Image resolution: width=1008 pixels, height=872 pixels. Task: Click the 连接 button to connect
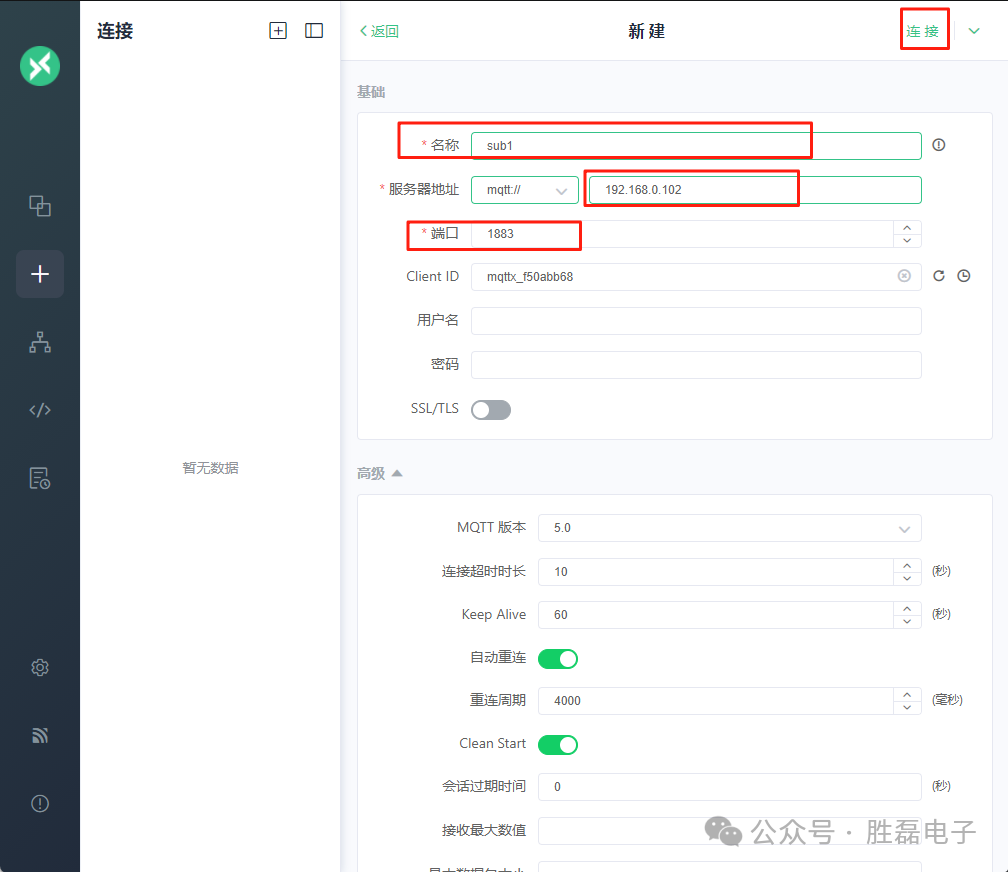pos(922,31)
